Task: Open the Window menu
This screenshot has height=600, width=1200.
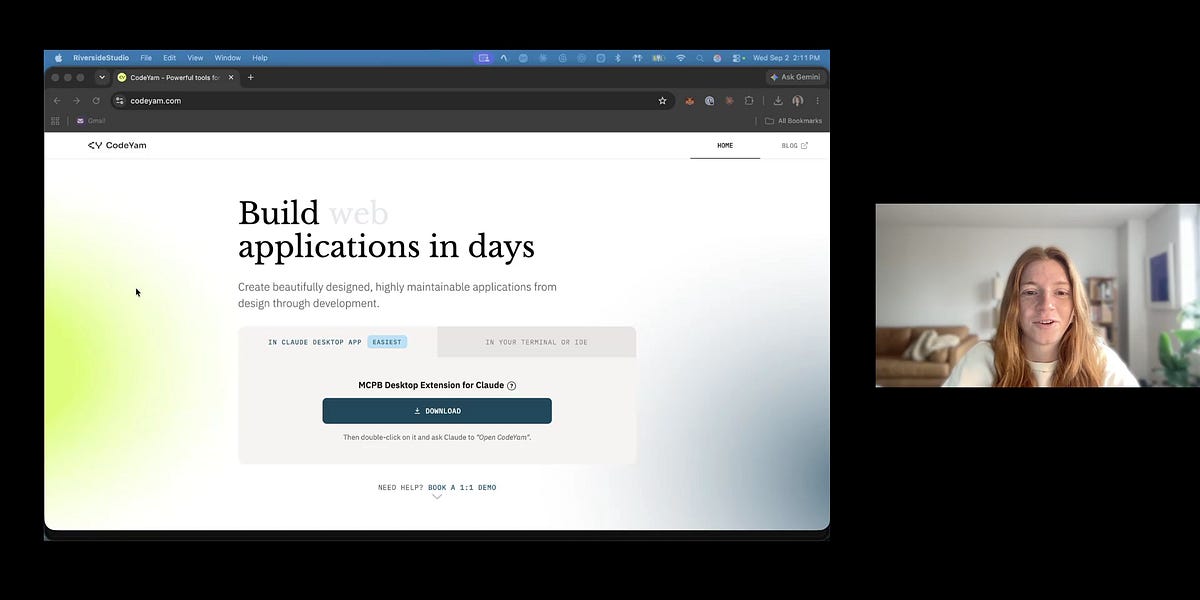Action: click(x=228, y=58)
